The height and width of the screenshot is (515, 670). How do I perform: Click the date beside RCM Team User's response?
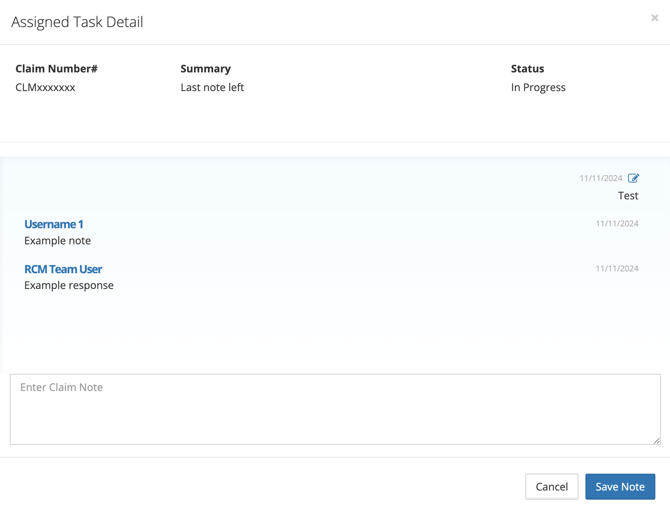tap(617, 269)
